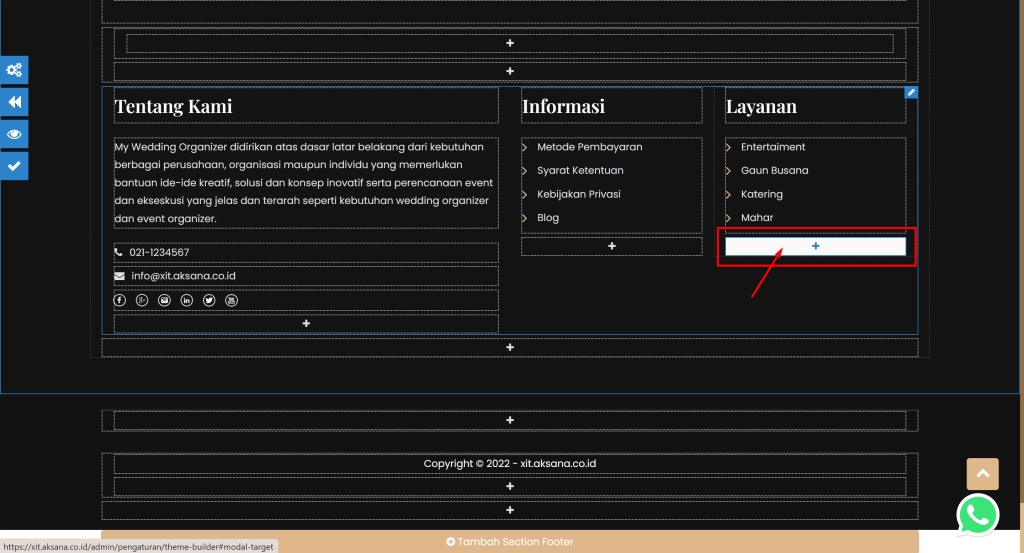
Task: Click the scroll-to-top arrow button
Action: point(982,474)
